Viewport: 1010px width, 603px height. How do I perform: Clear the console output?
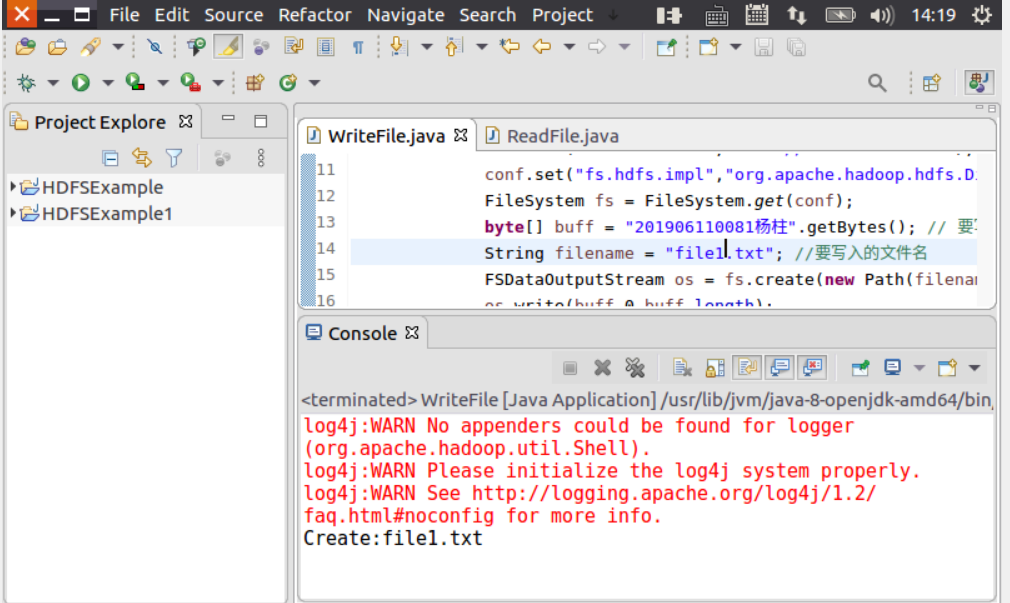[683, 368]
